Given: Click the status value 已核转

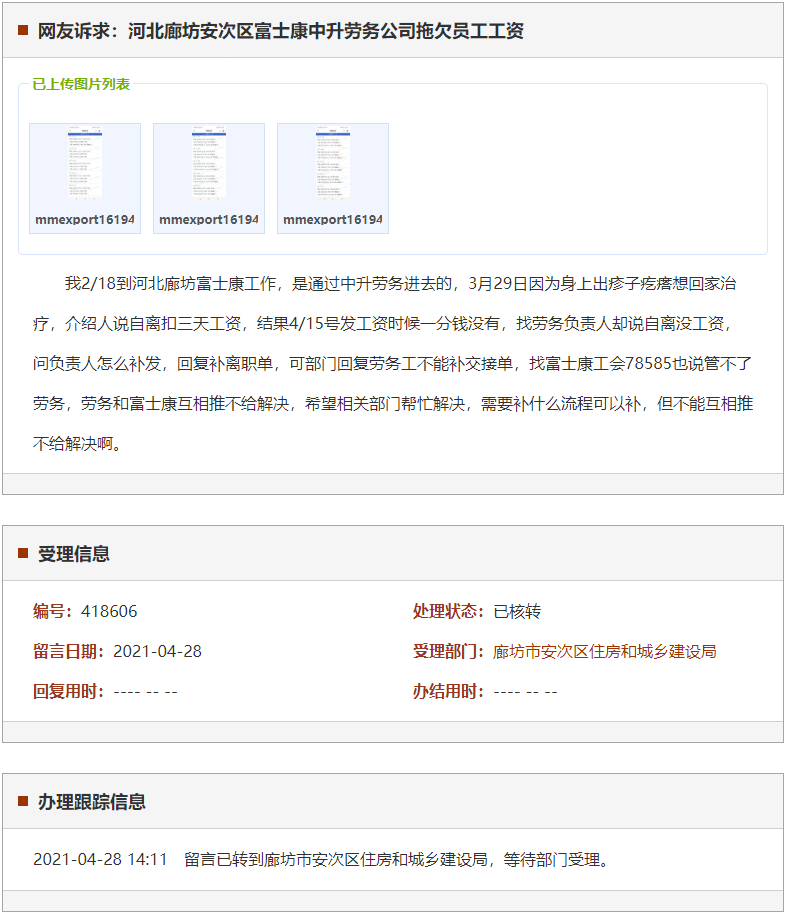Looking at the screenshot, I should [517, 611].
